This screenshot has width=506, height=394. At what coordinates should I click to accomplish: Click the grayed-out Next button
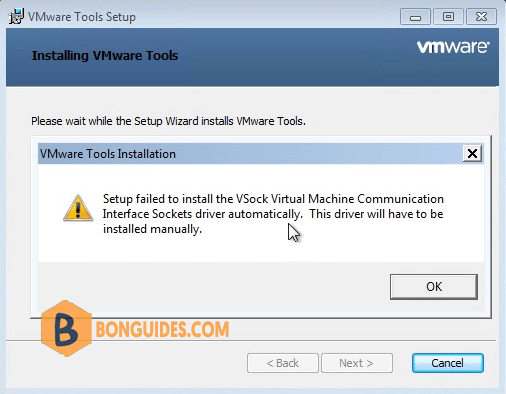tap(356, 363)
